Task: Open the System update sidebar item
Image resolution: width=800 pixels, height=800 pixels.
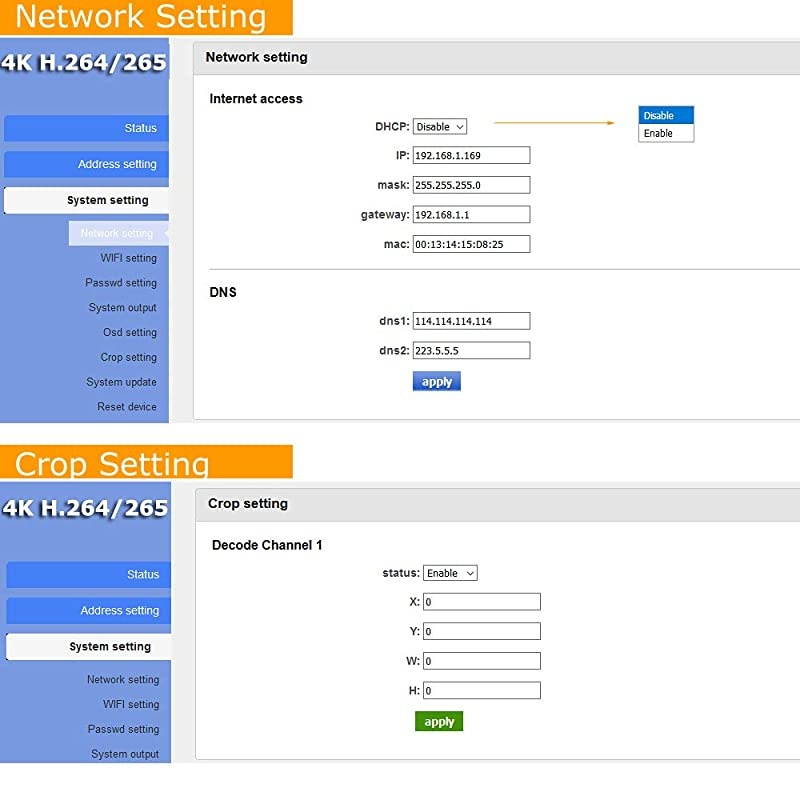Action: 121,382
